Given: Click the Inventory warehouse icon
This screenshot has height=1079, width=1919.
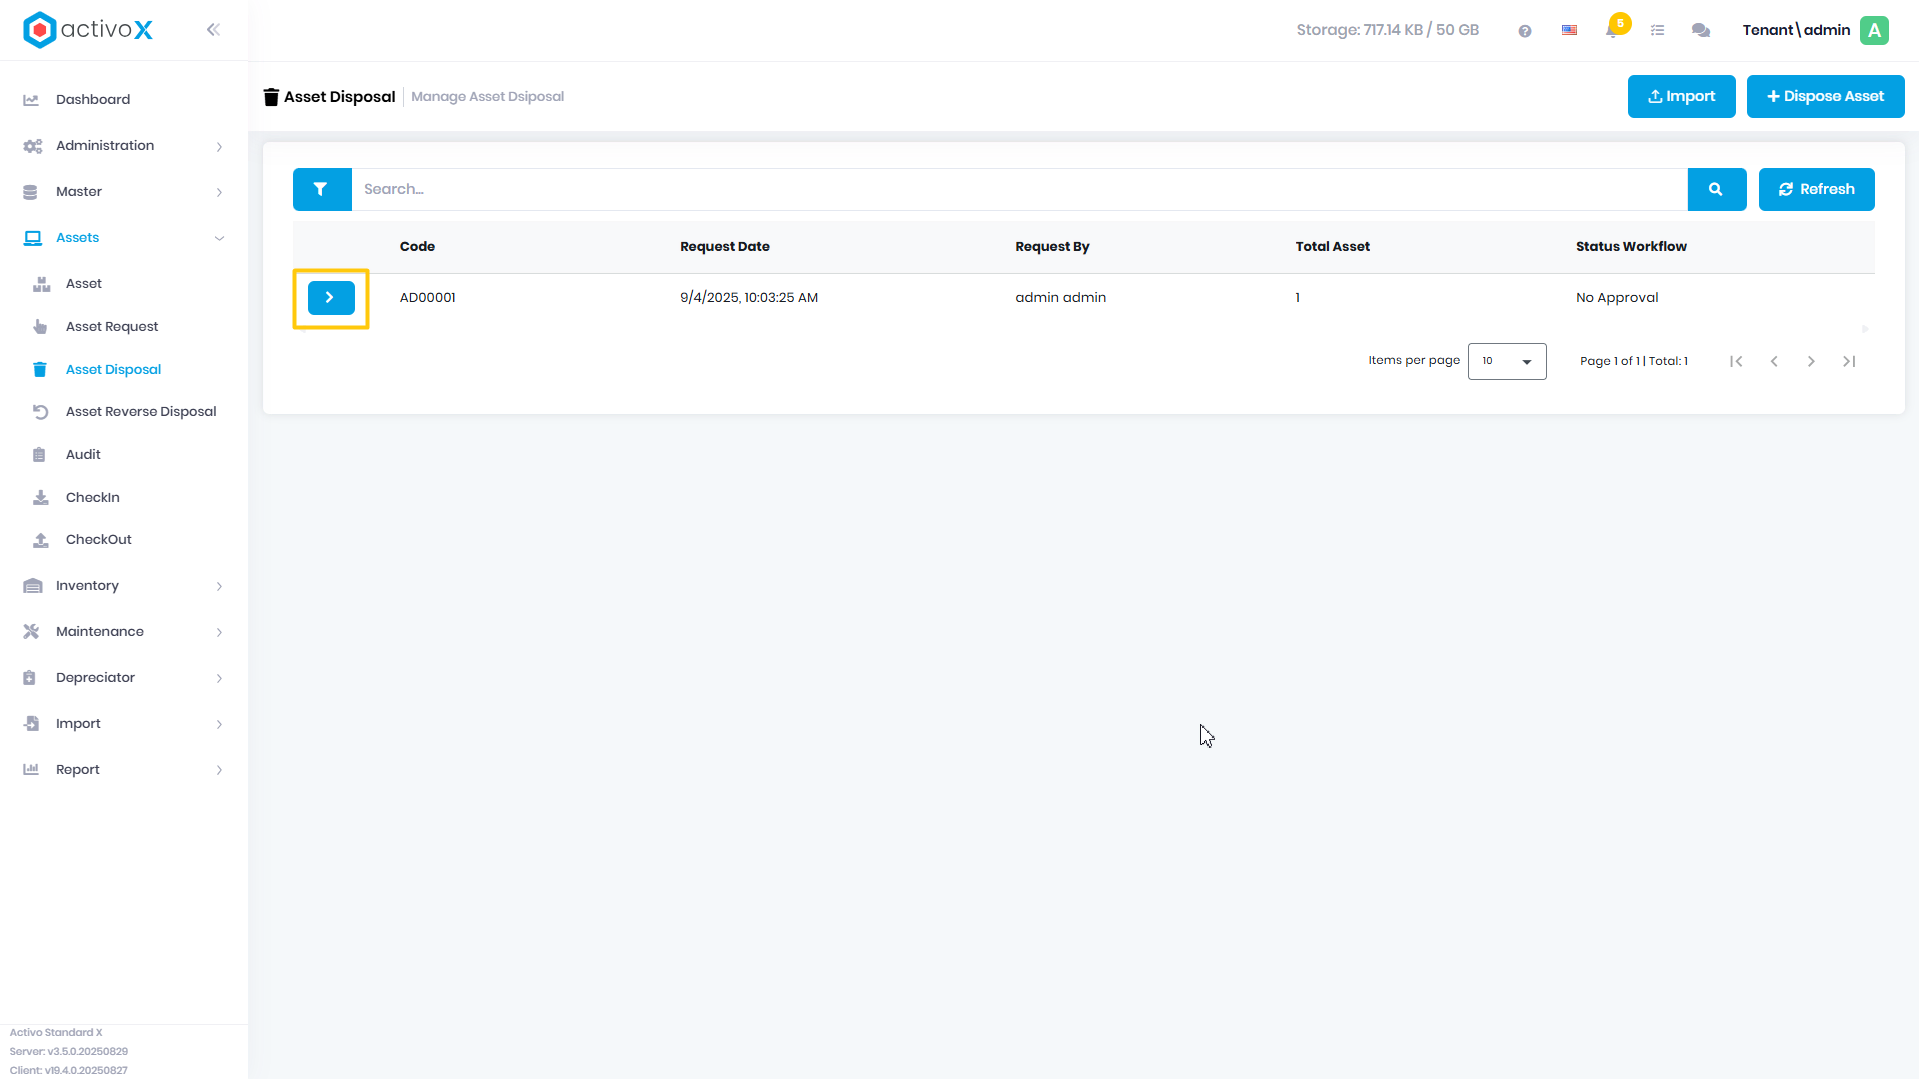Looking at the screenshot, I should pyautogui.click(x=32, y=586).
